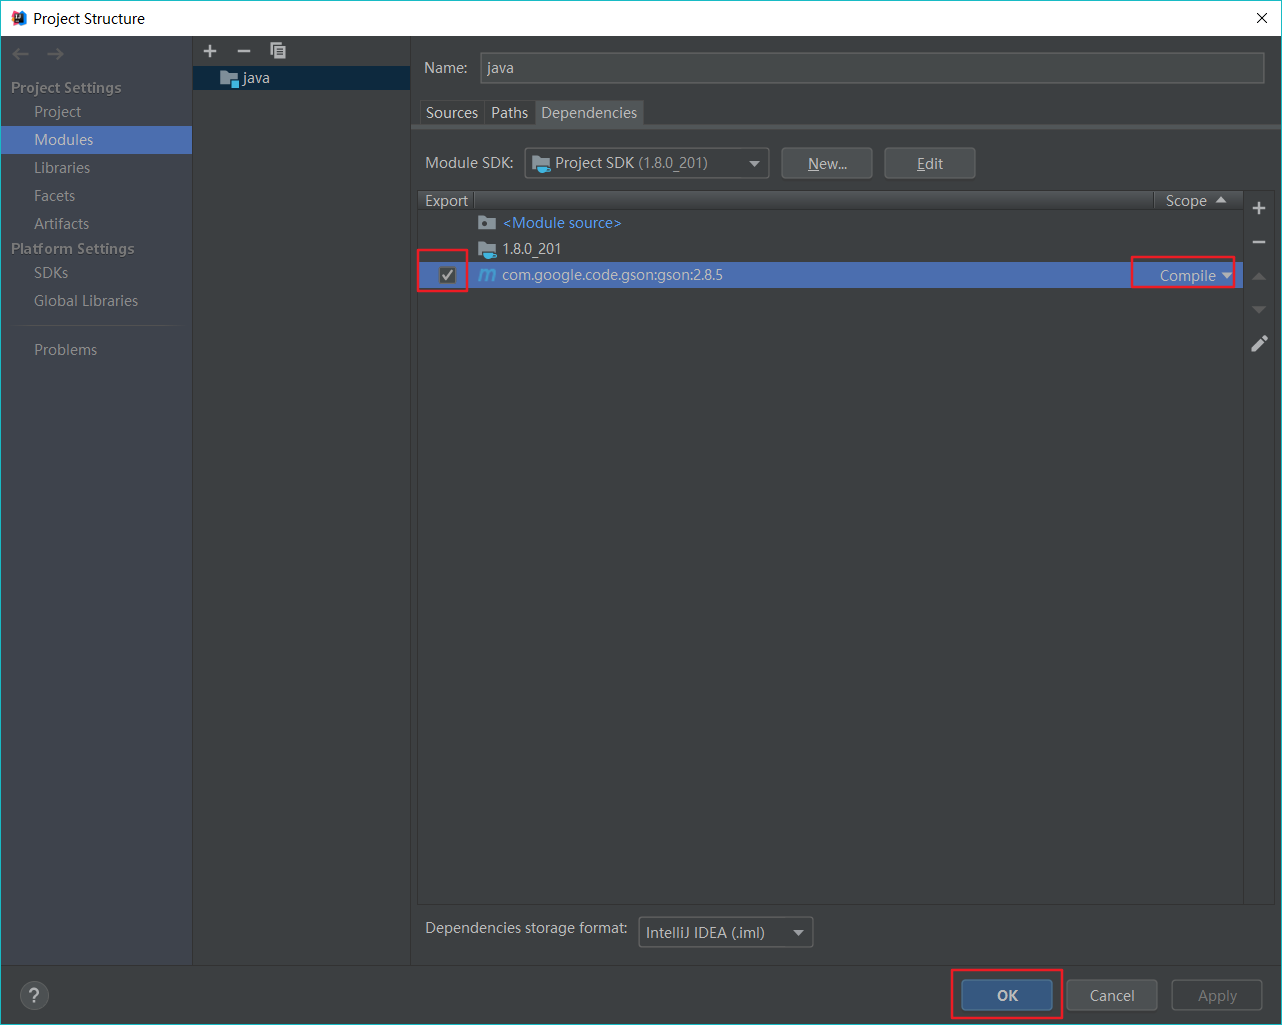The image size is (1282, 1025).
Task: Click the New... SDK button
Action: (827, 163)
